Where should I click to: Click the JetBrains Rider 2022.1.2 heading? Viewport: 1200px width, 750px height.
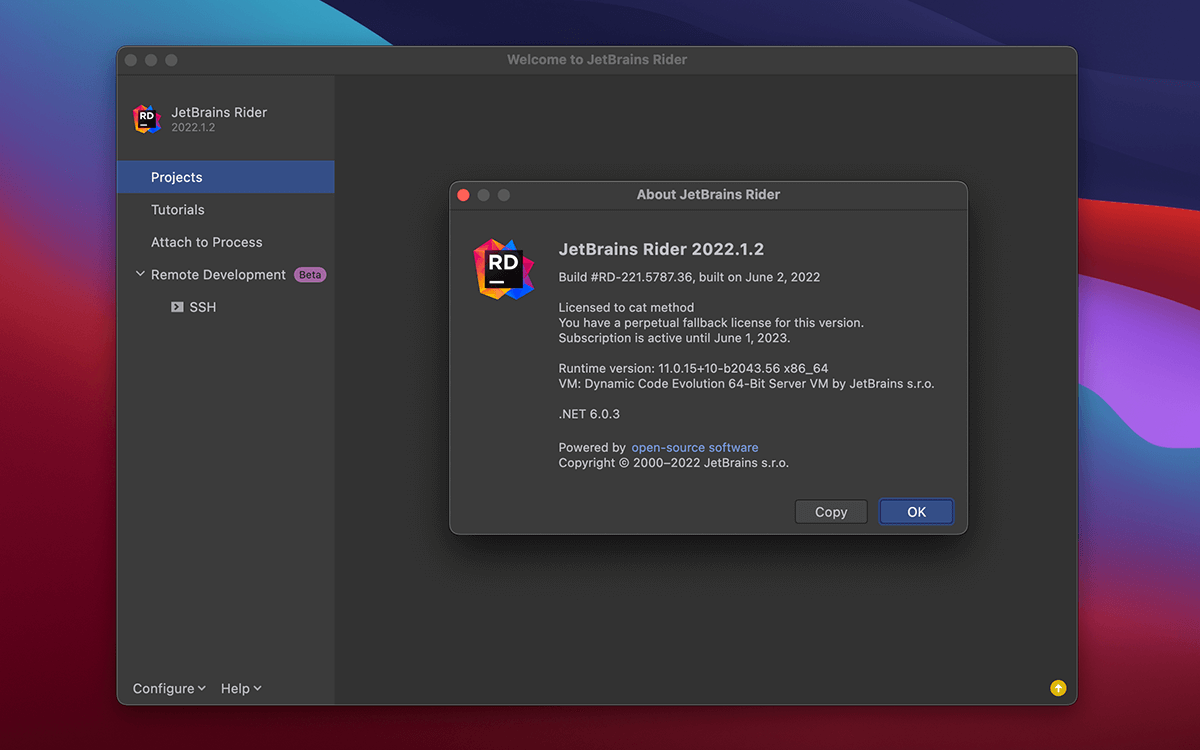click(661, 250)
